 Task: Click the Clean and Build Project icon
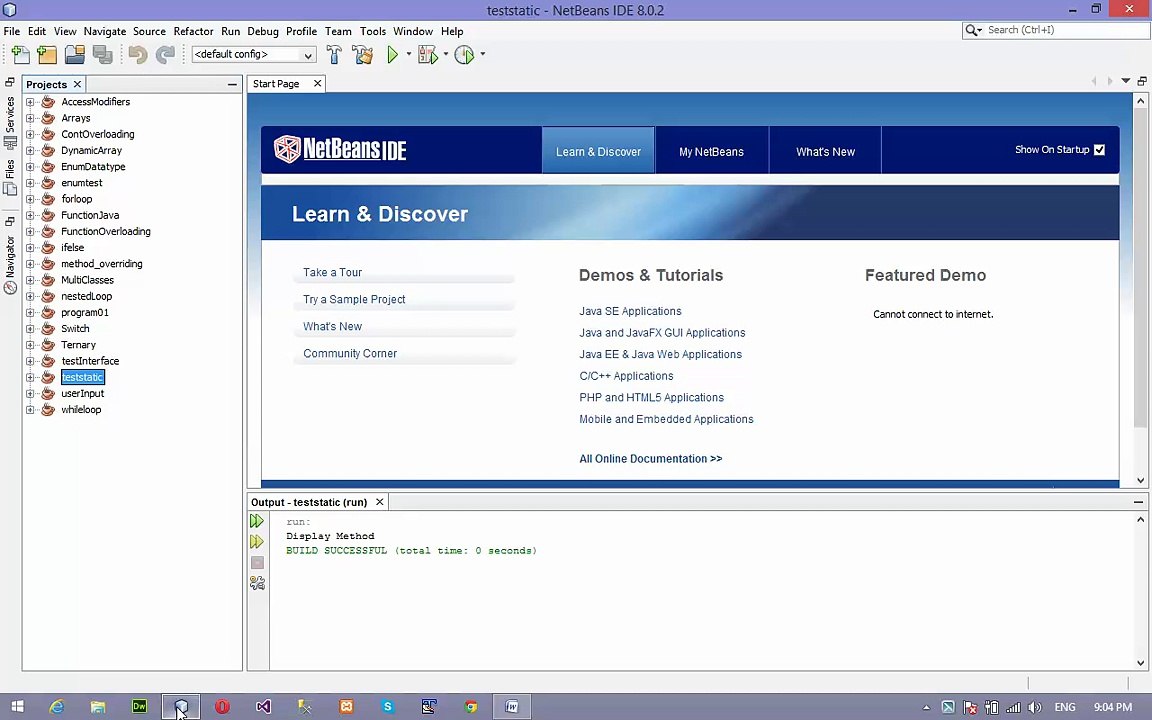[x=362, y=54]
